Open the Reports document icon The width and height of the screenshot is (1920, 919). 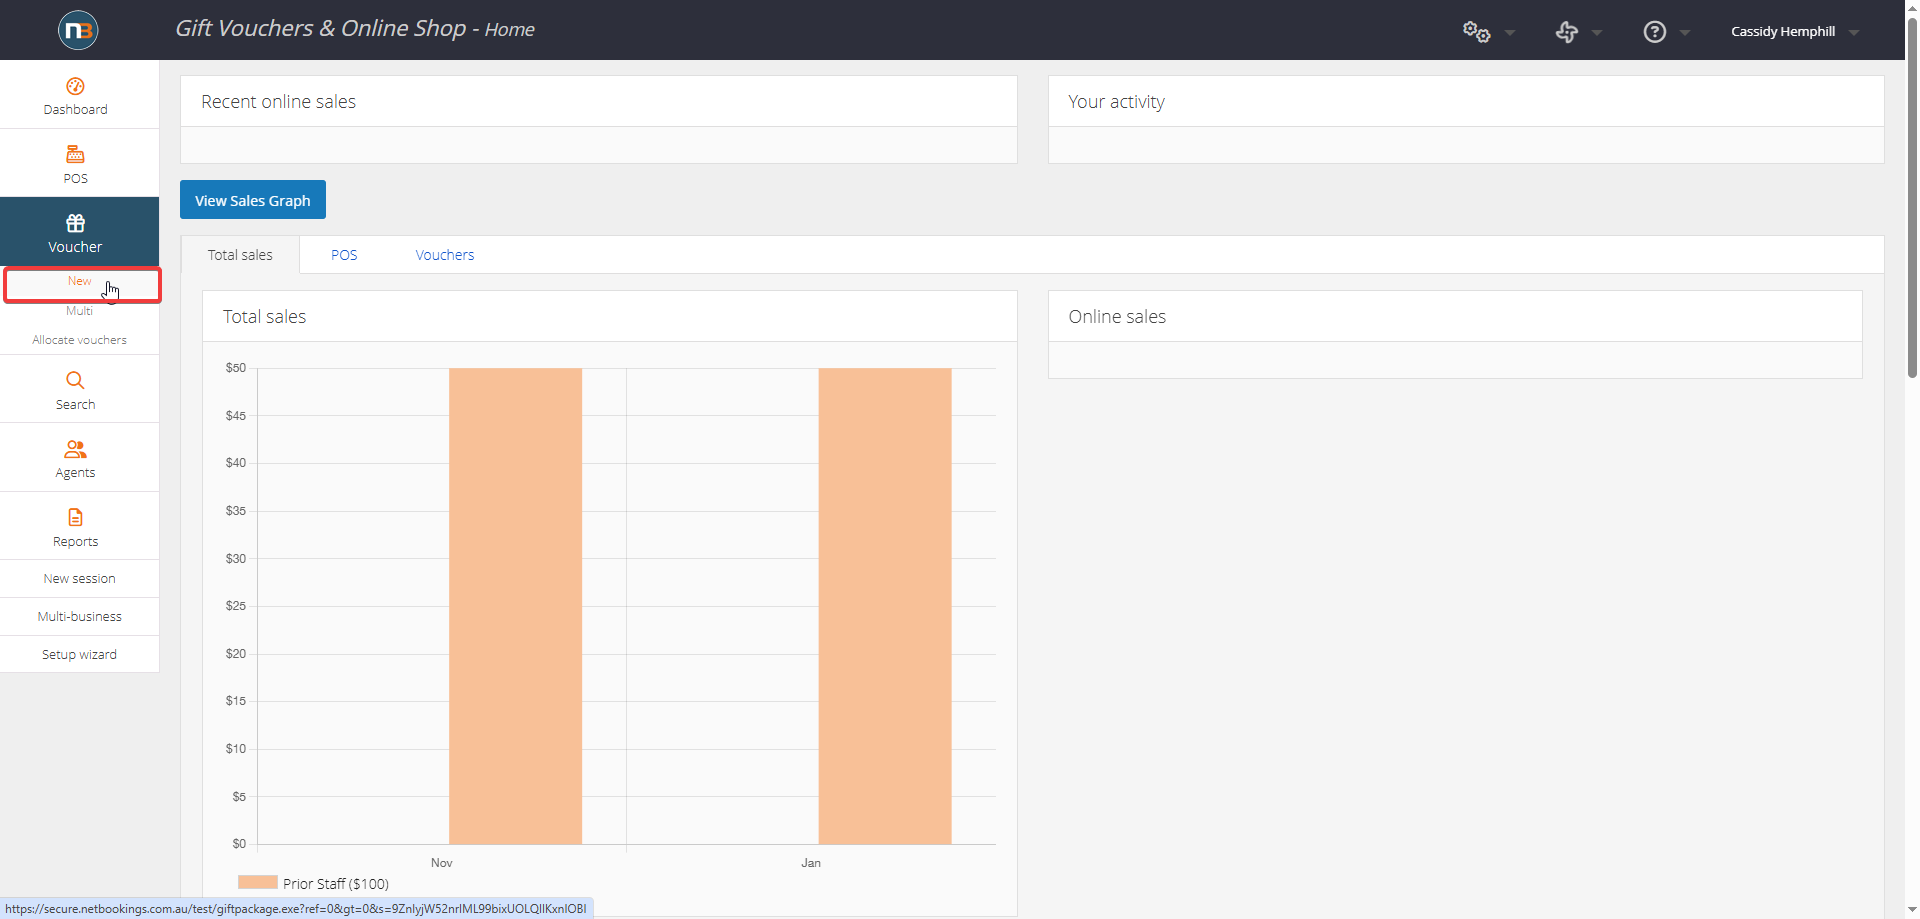pyautogui.click(x=75, y=517)
